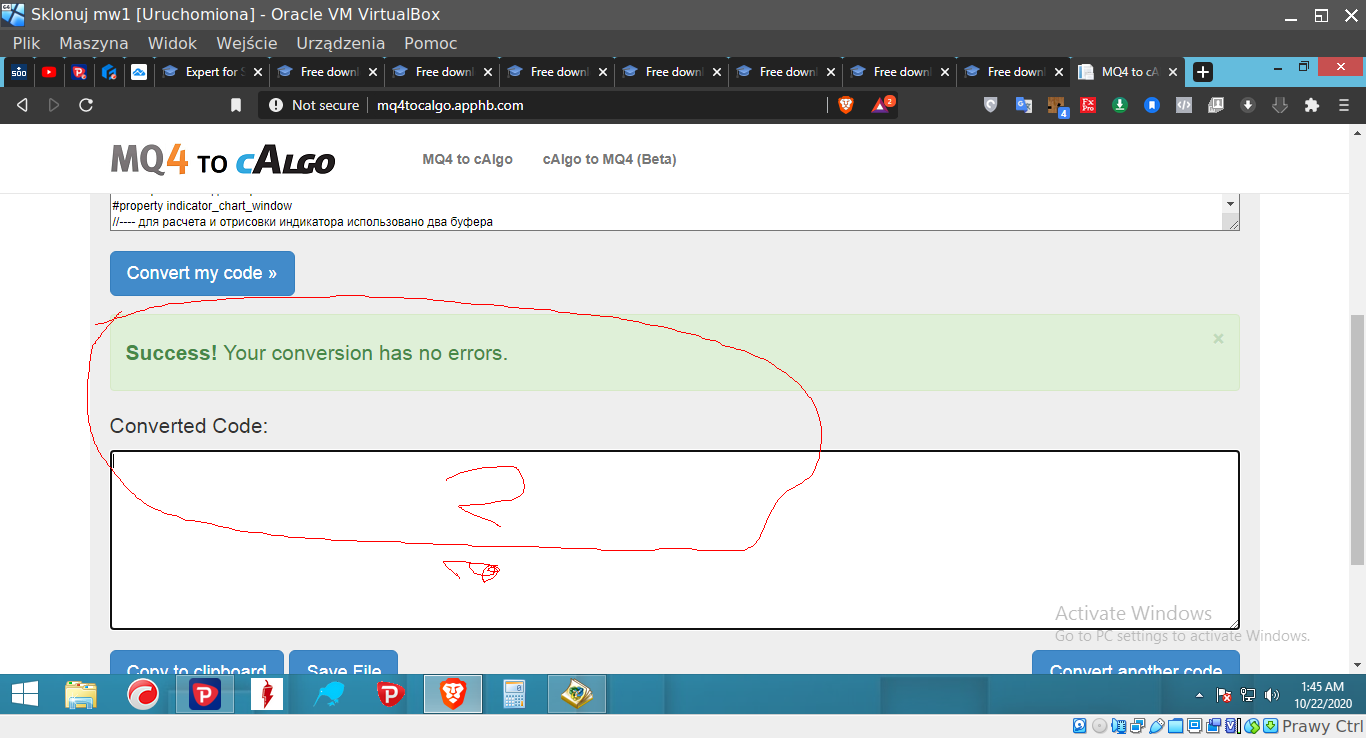Open File Explorer from the taskbar
Screen dimensions: 1366x738
[x=81, y=694]
